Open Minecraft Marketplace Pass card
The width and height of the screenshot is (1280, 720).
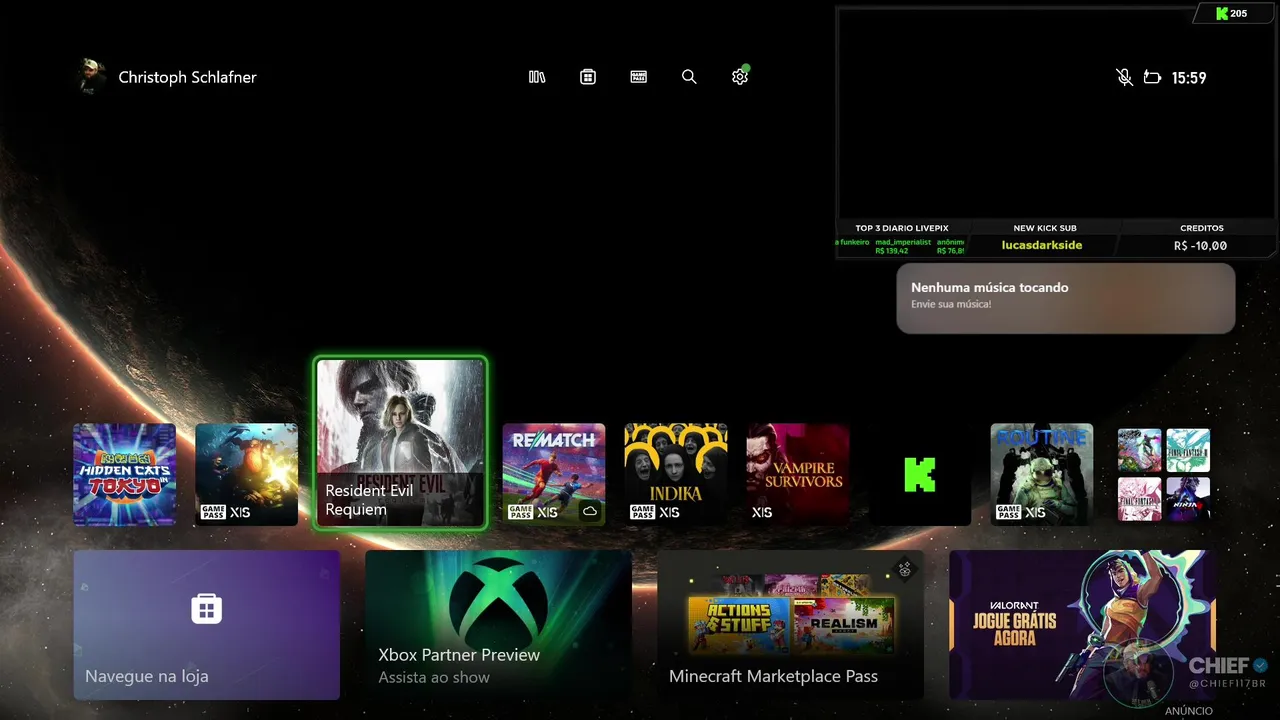790,625
